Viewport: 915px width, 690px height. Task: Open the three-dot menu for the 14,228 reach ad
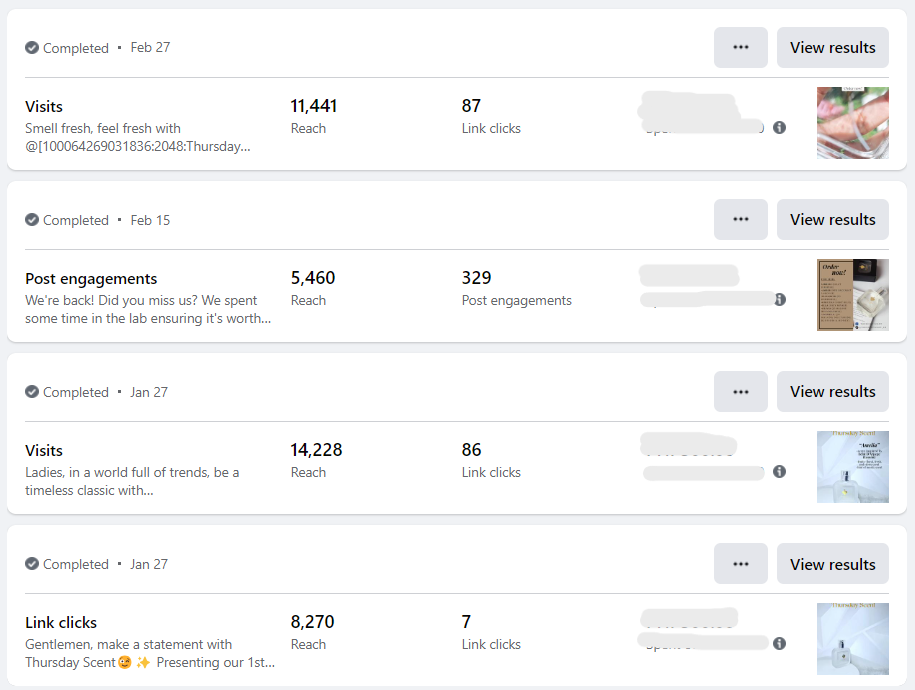click(741, 392)
